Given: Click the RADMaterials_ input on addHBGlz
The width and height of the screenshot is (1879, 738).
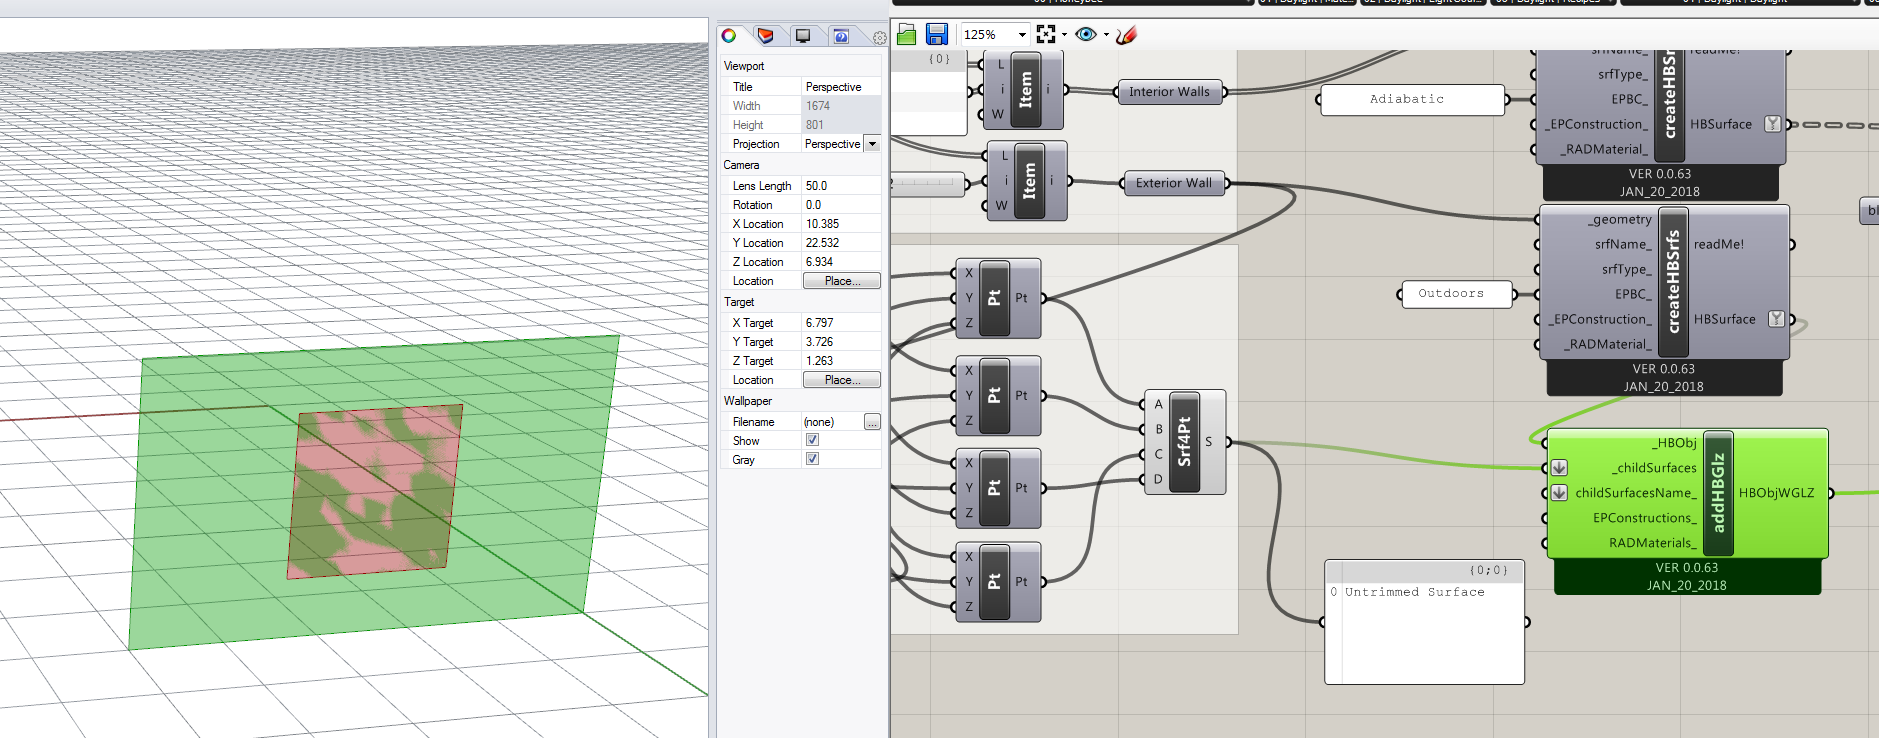Looking at the screenshot, I should 1653,543.
